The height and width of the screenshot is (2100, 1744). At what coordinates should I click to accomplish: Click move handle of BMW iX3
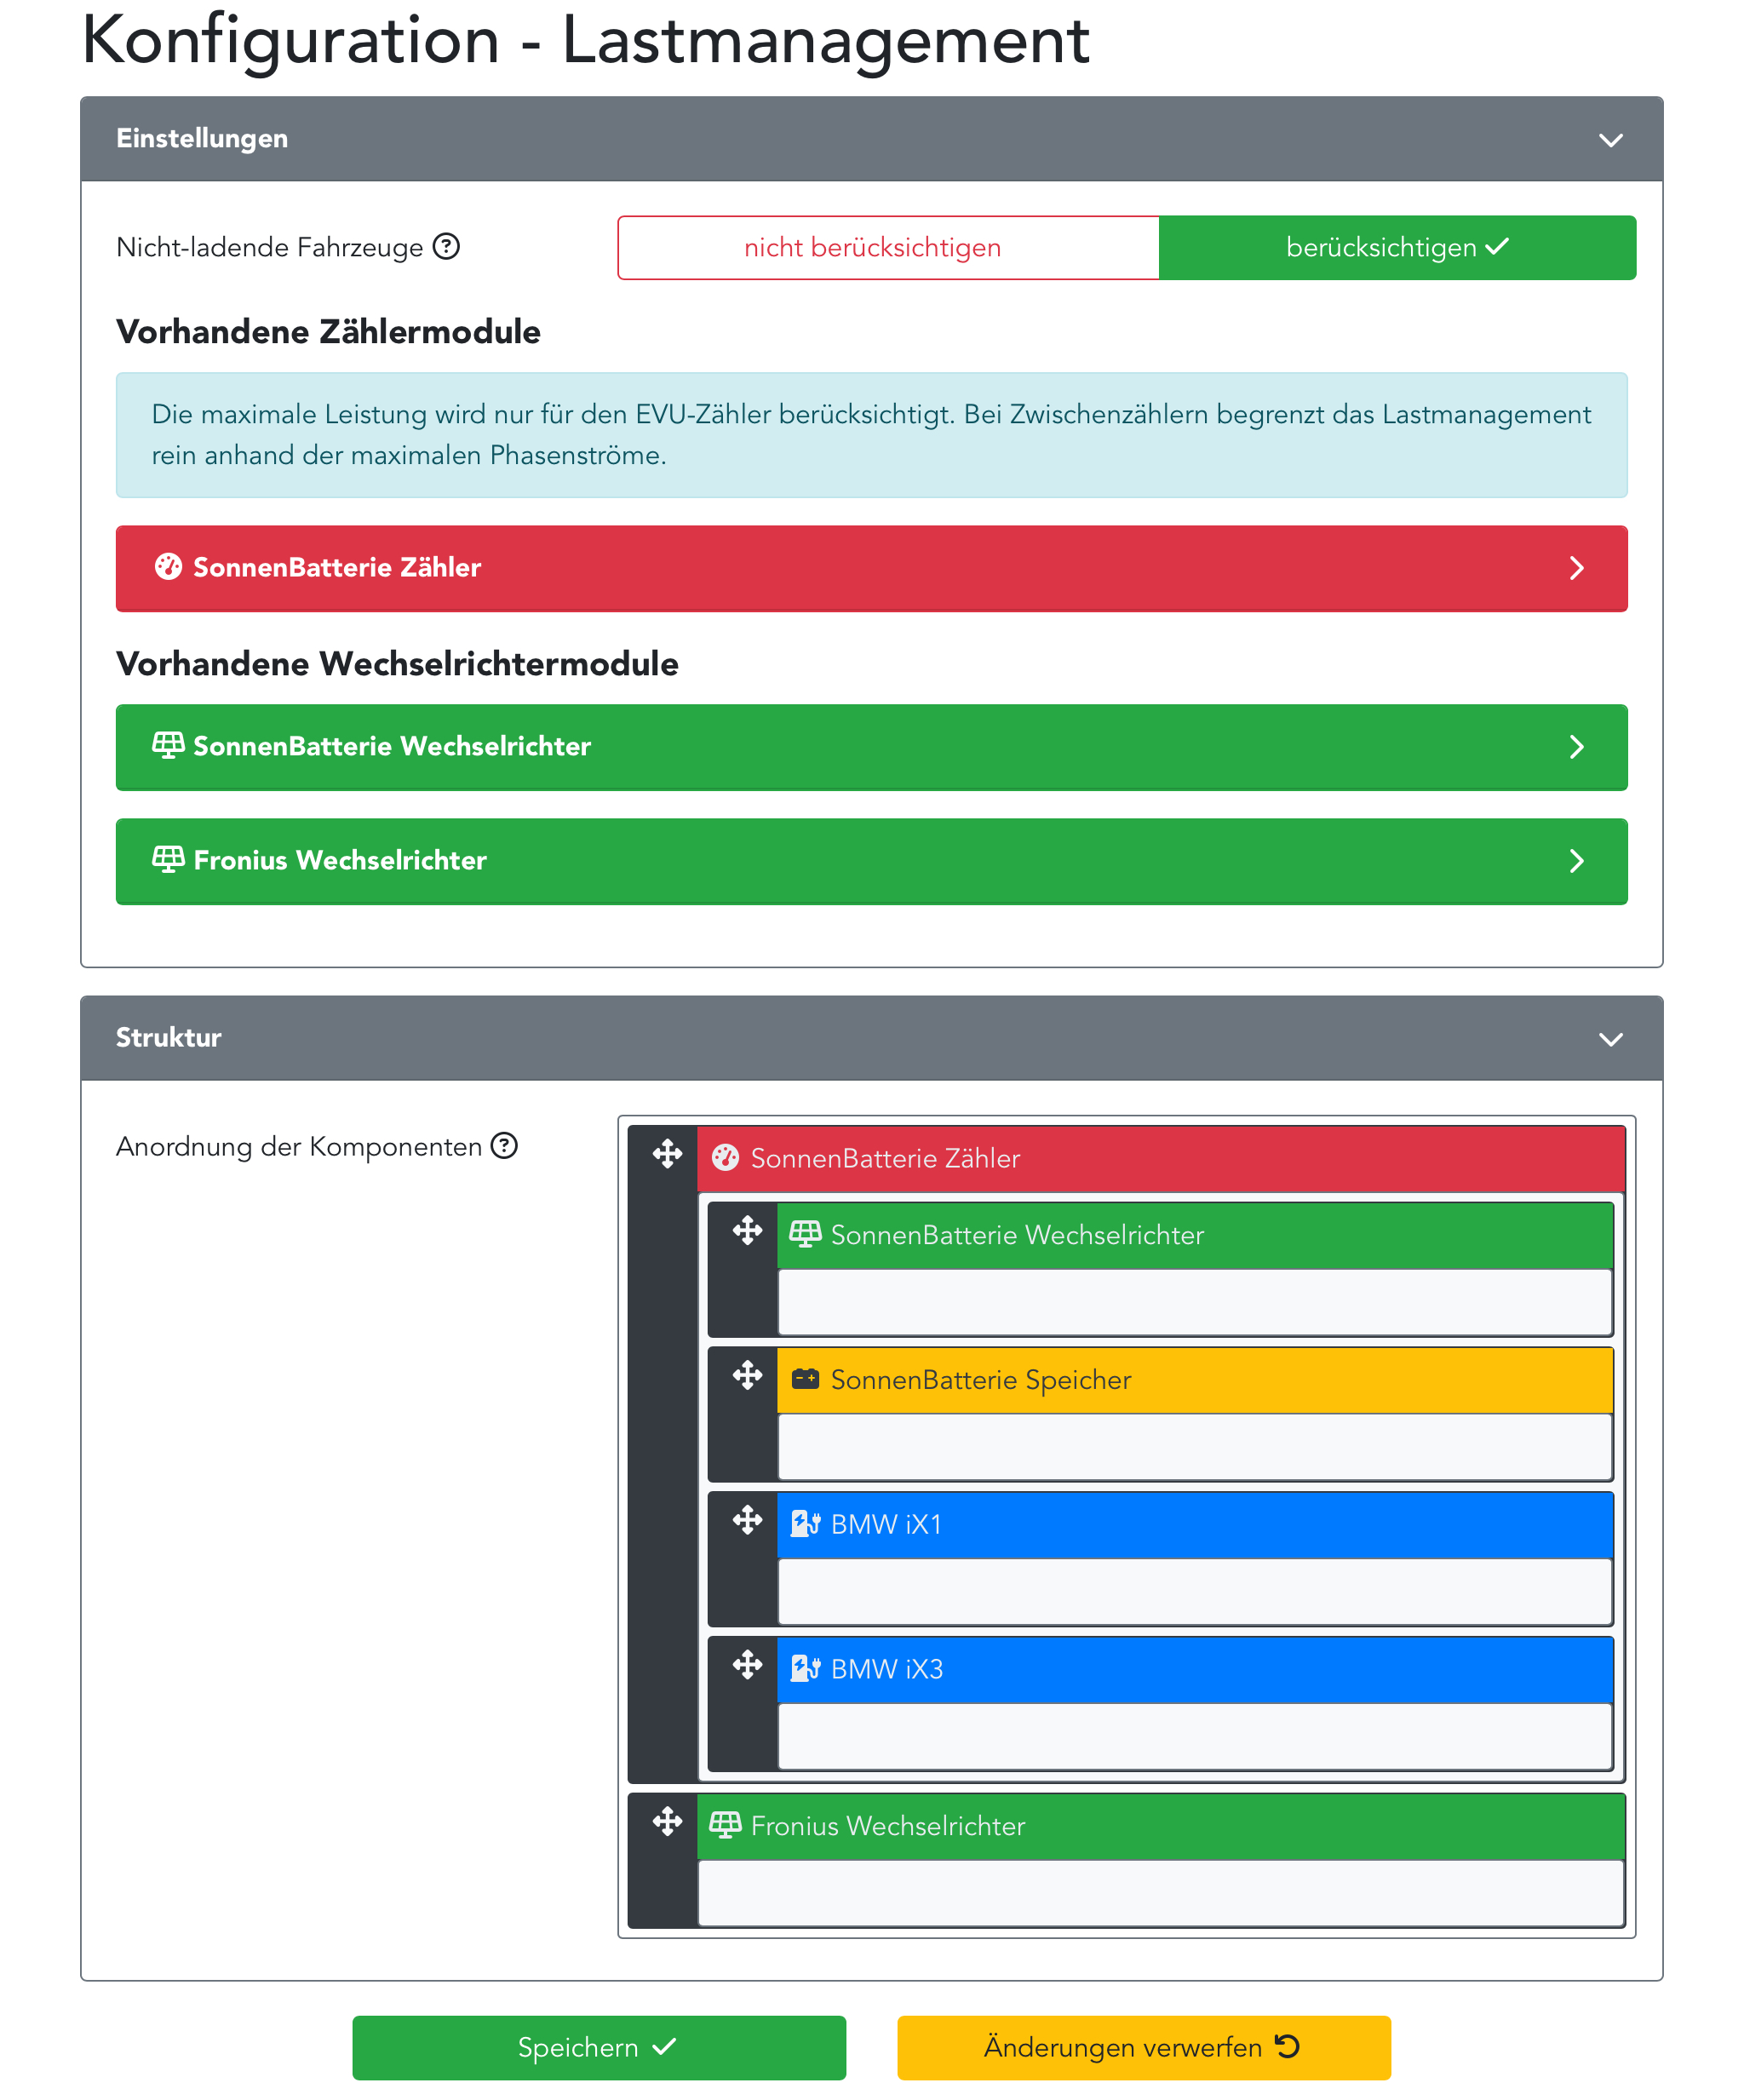tap(747, 1666)
